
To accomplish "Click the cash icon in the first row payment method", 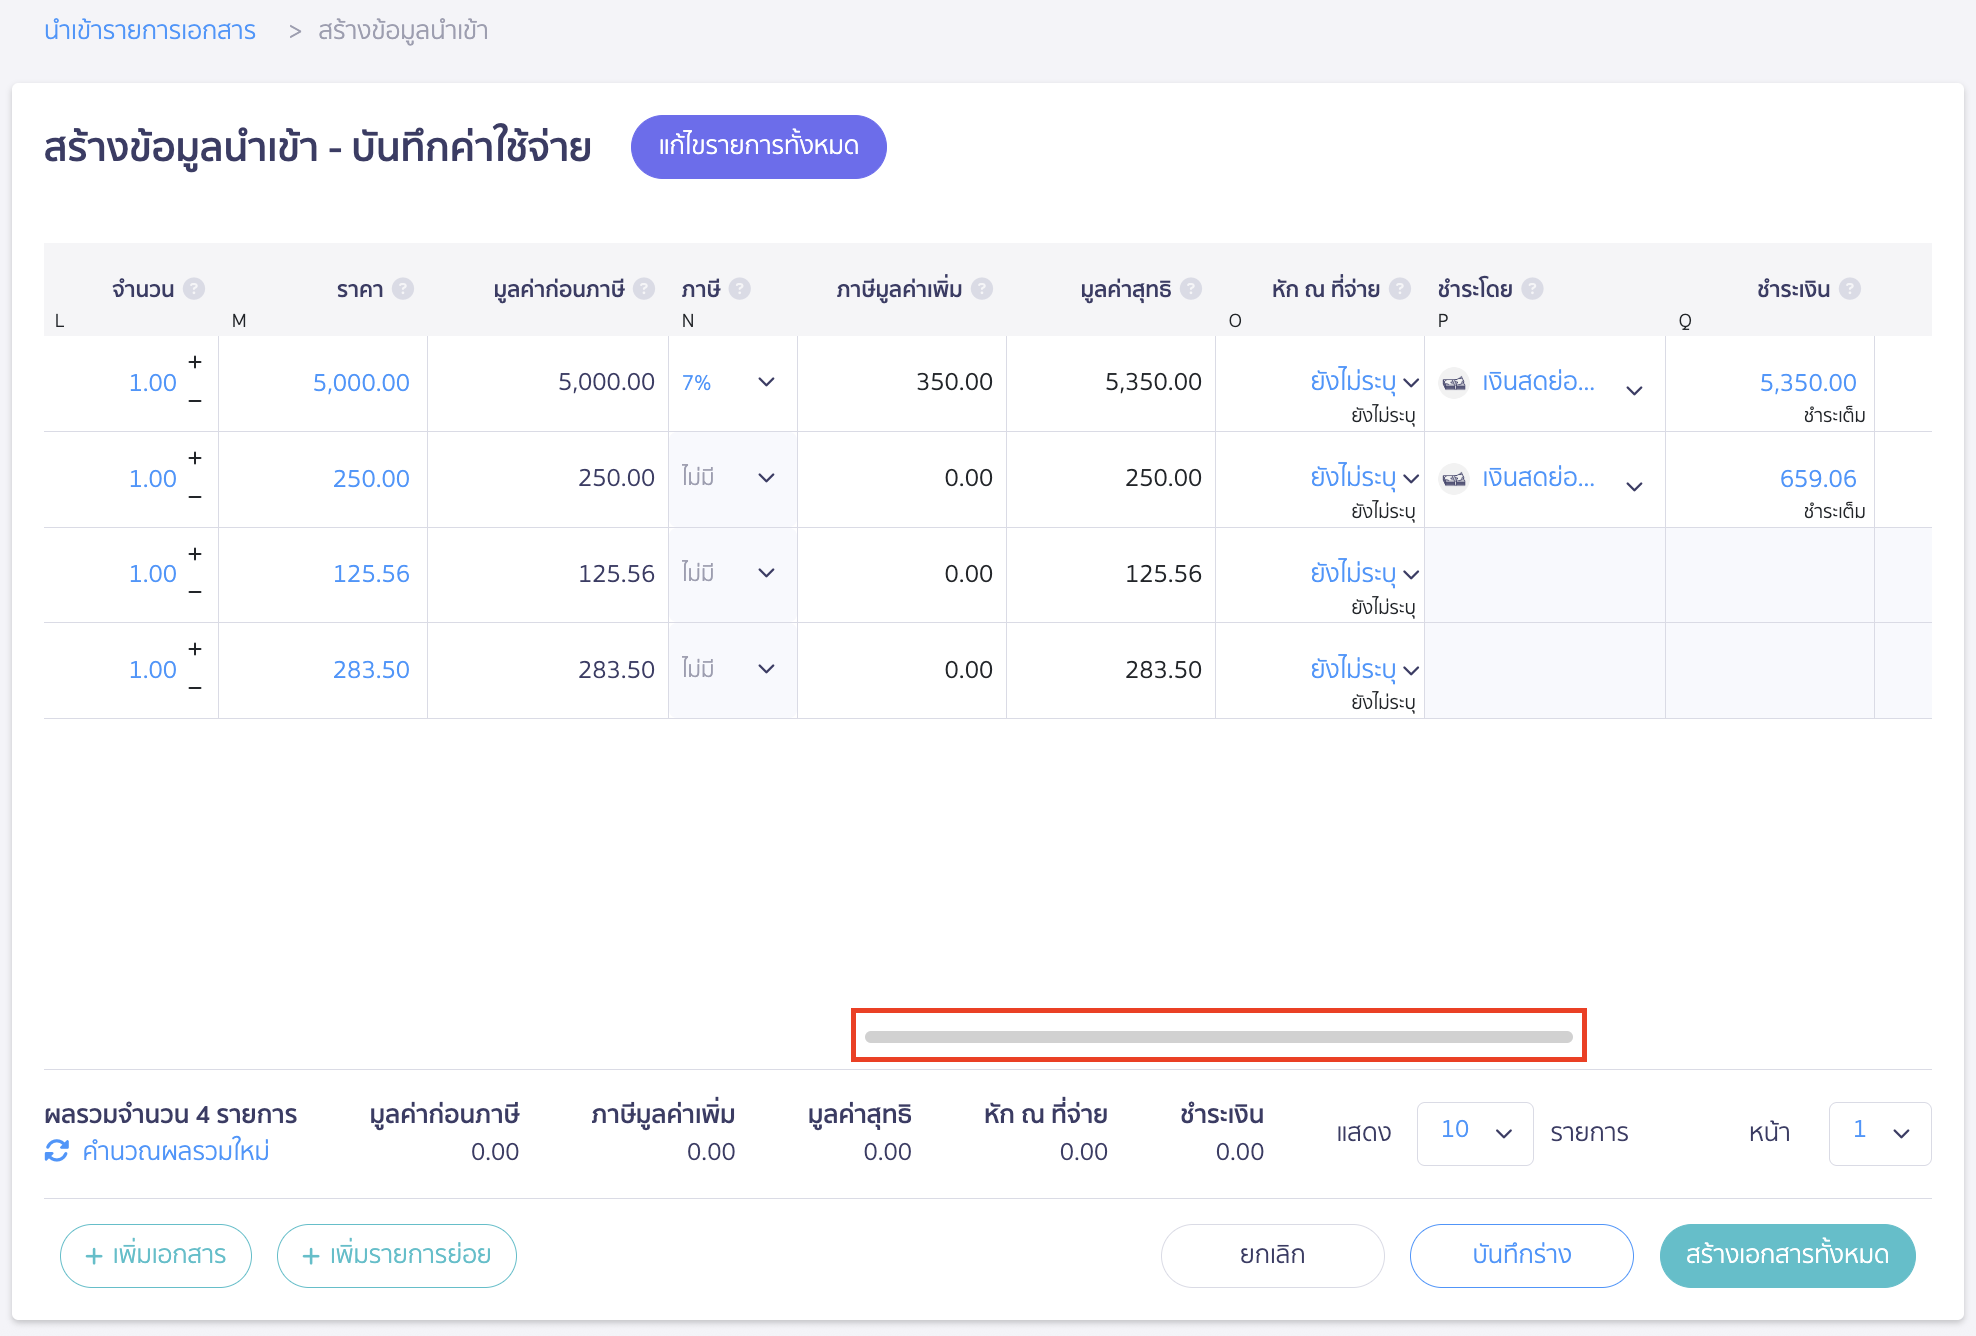I will [1454, 382].
